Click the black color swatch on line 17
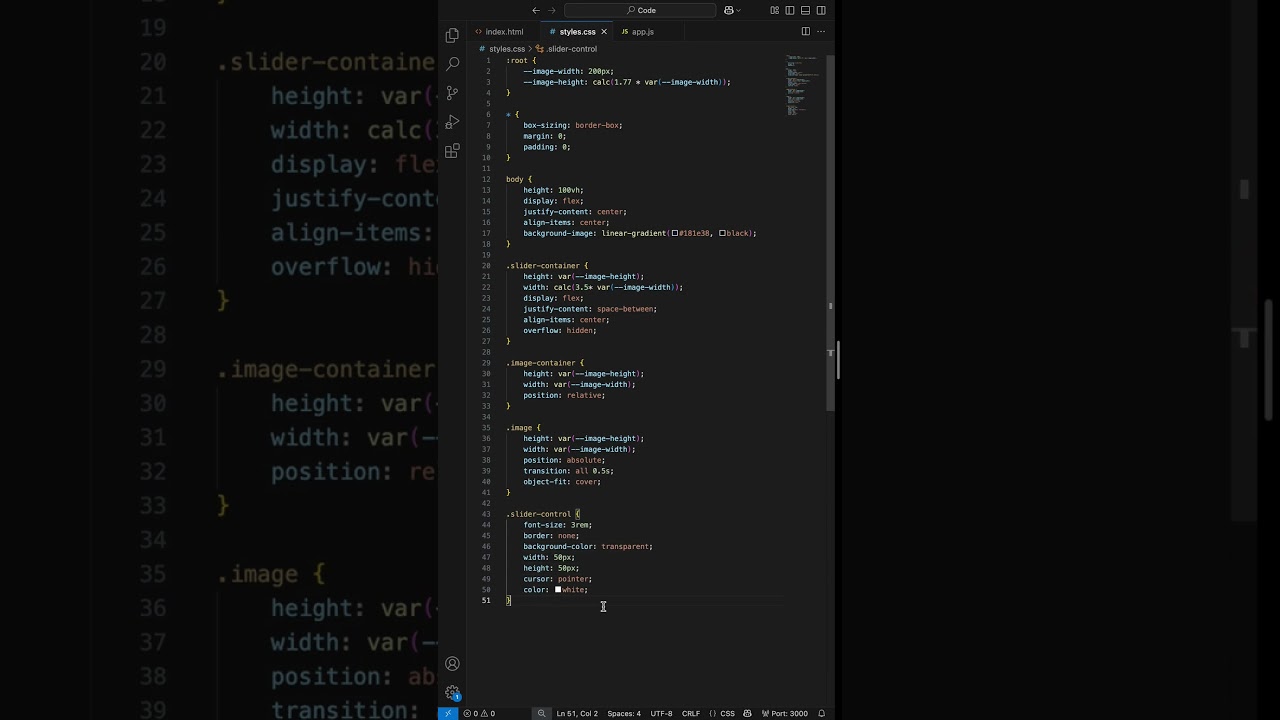The height and width of the screenshot is (720, 1280). pos(722,233)
